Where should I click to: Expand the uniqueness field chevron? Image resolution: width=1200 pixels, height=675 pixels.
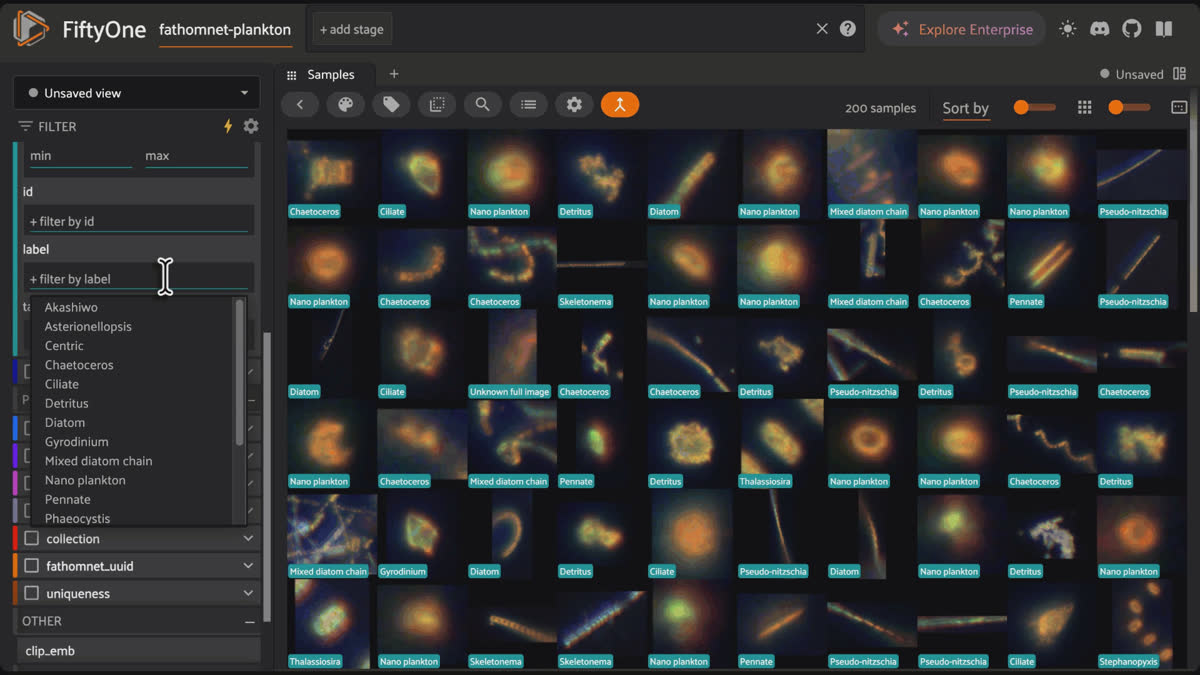[x=248, y=593]
